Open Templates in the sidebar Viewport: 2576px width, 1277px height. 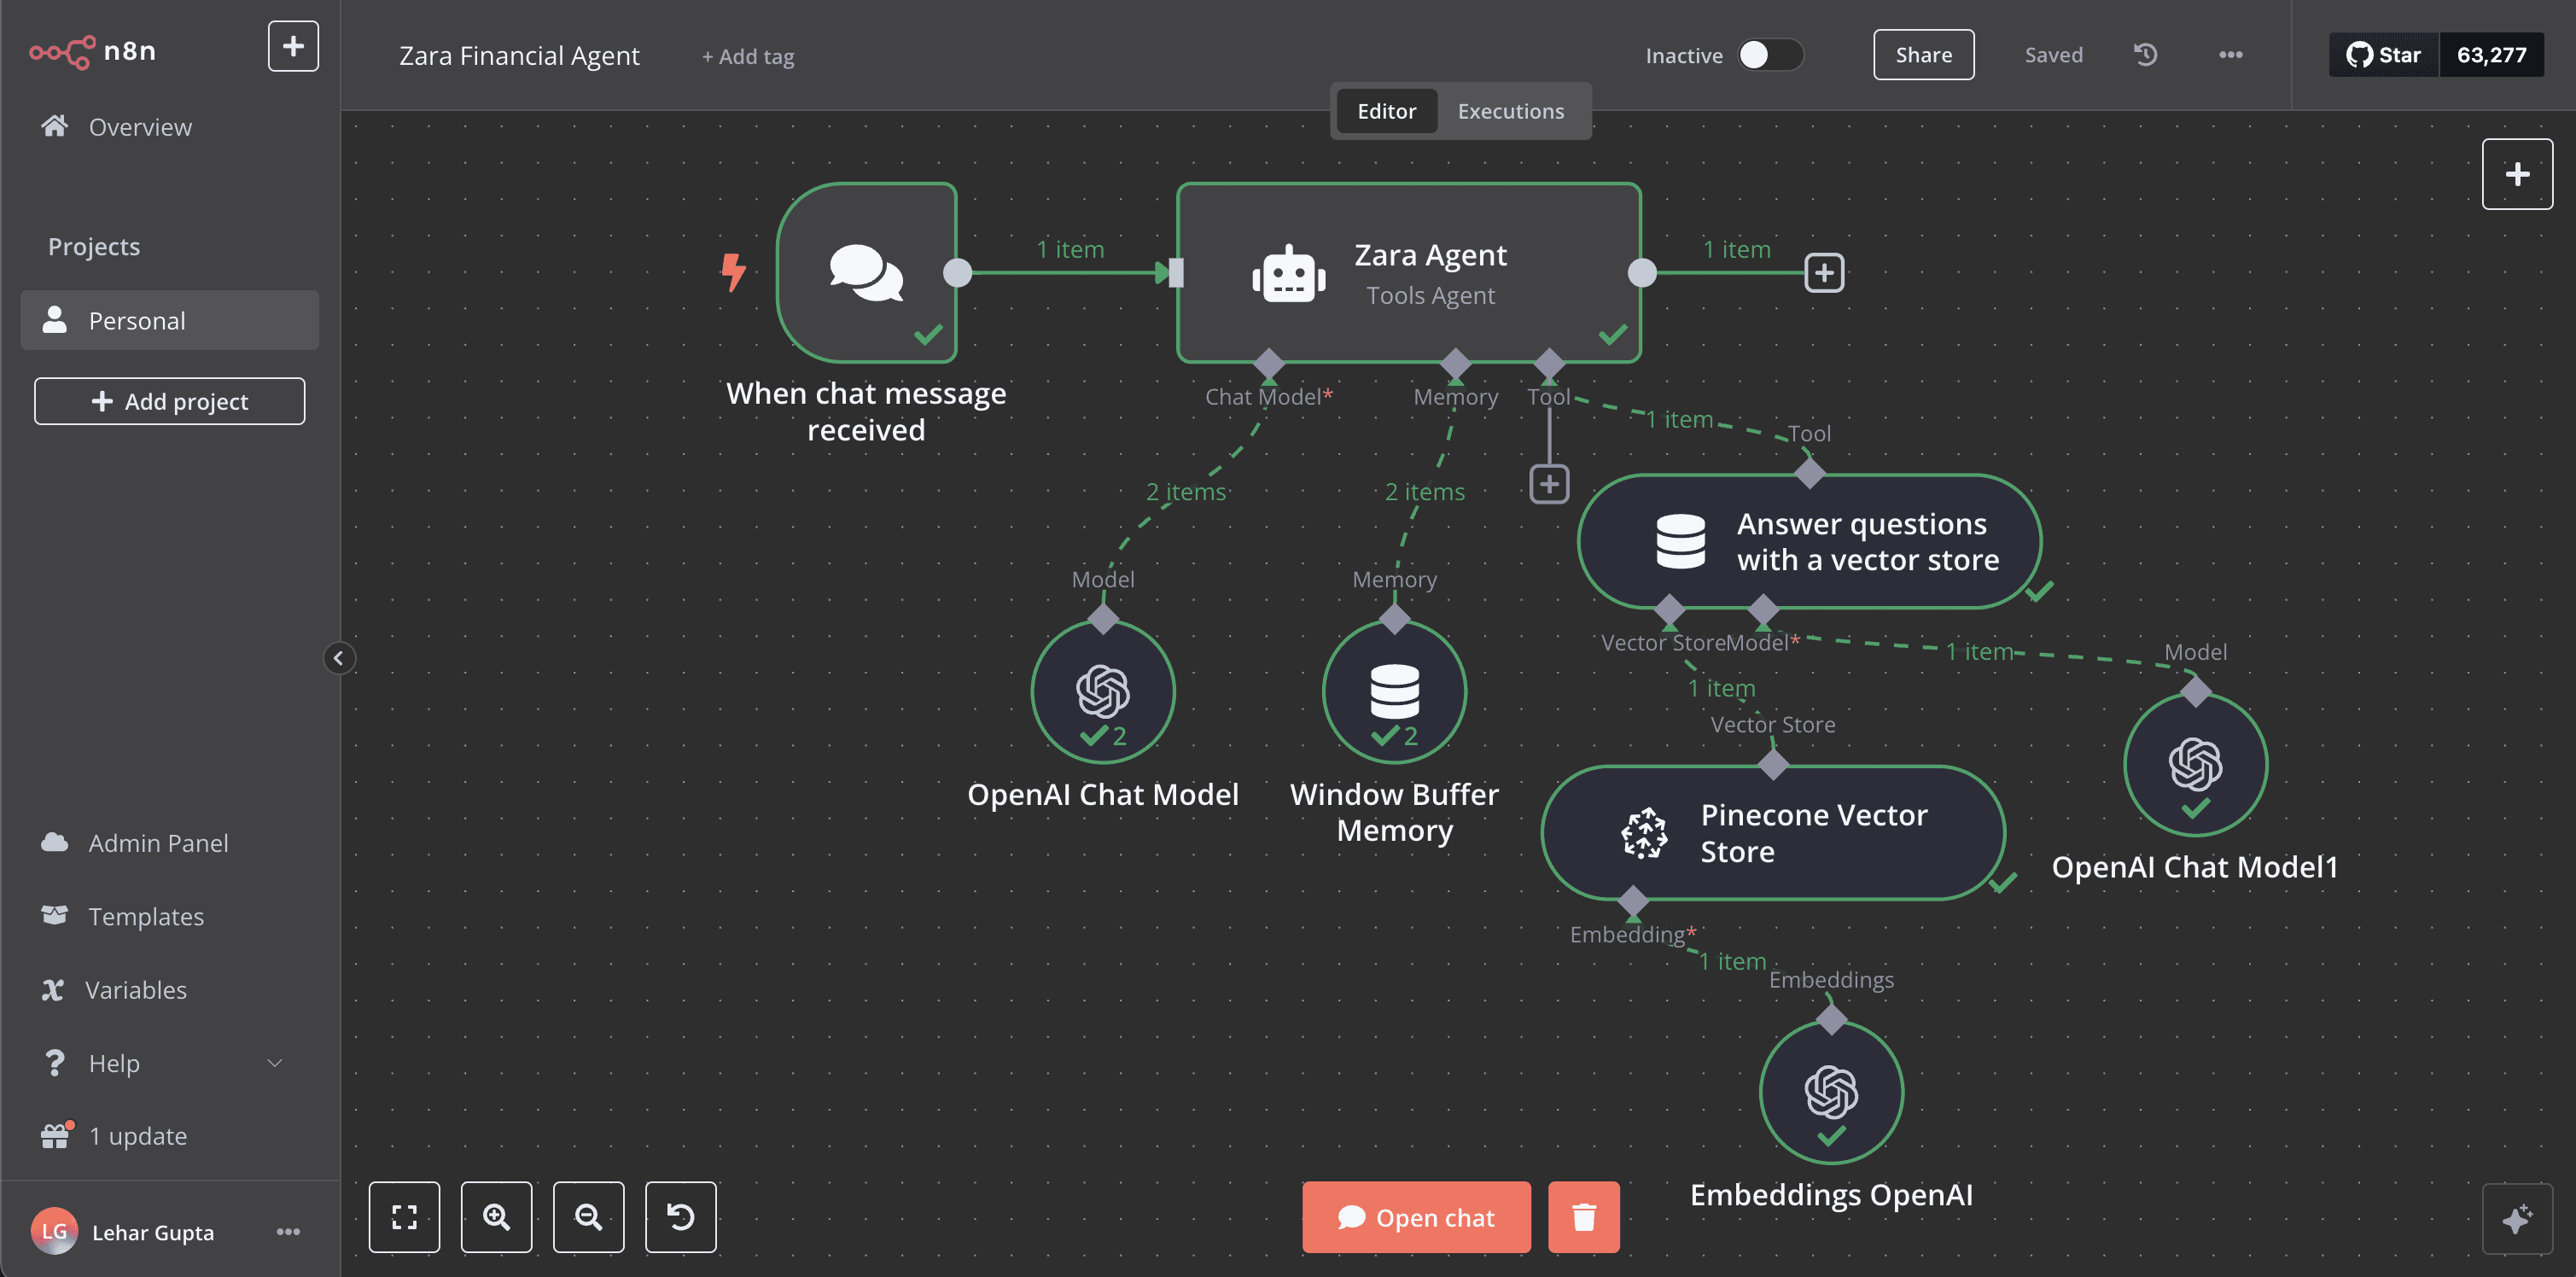click(x=146, y=916)
